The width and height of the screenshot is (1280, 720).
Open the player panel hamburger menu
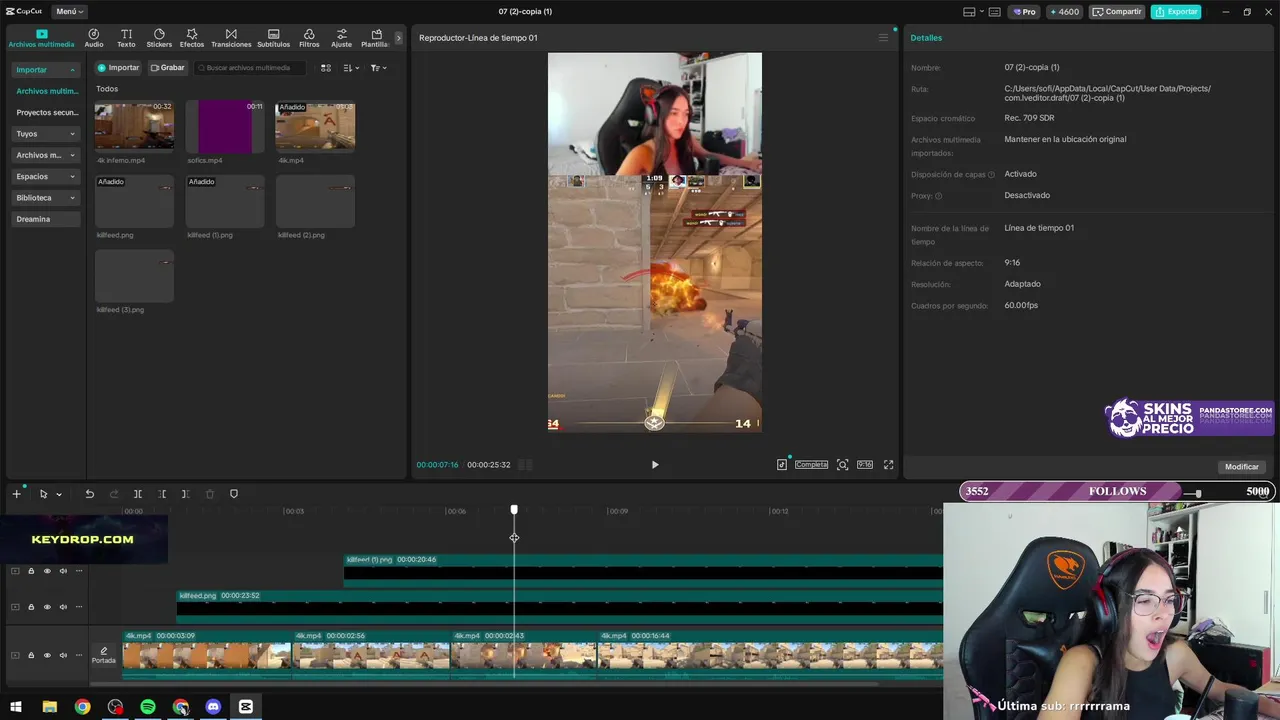point(883,38)
